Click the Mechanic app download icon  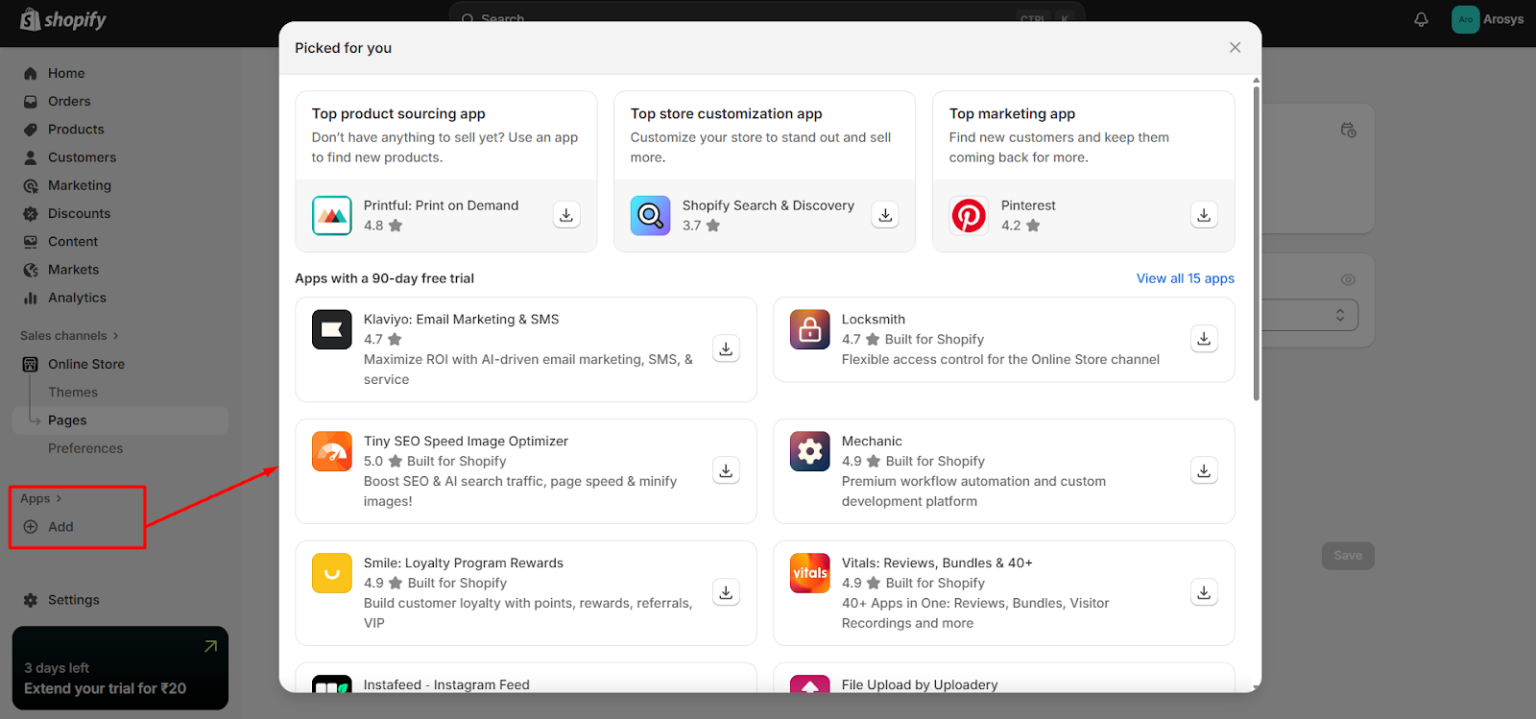(x=1204, y=470)
